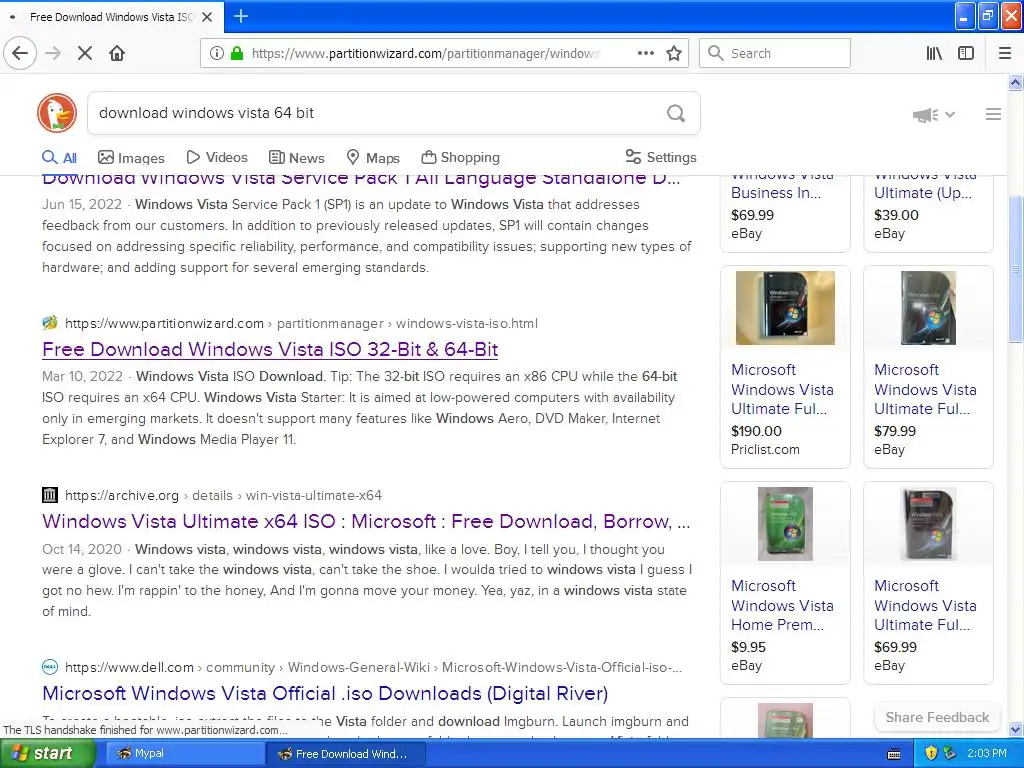The height and width of the screenshot is (768, 1024).
Task: Open the green Vista Home Premium thumbnail
Action: 785,524
